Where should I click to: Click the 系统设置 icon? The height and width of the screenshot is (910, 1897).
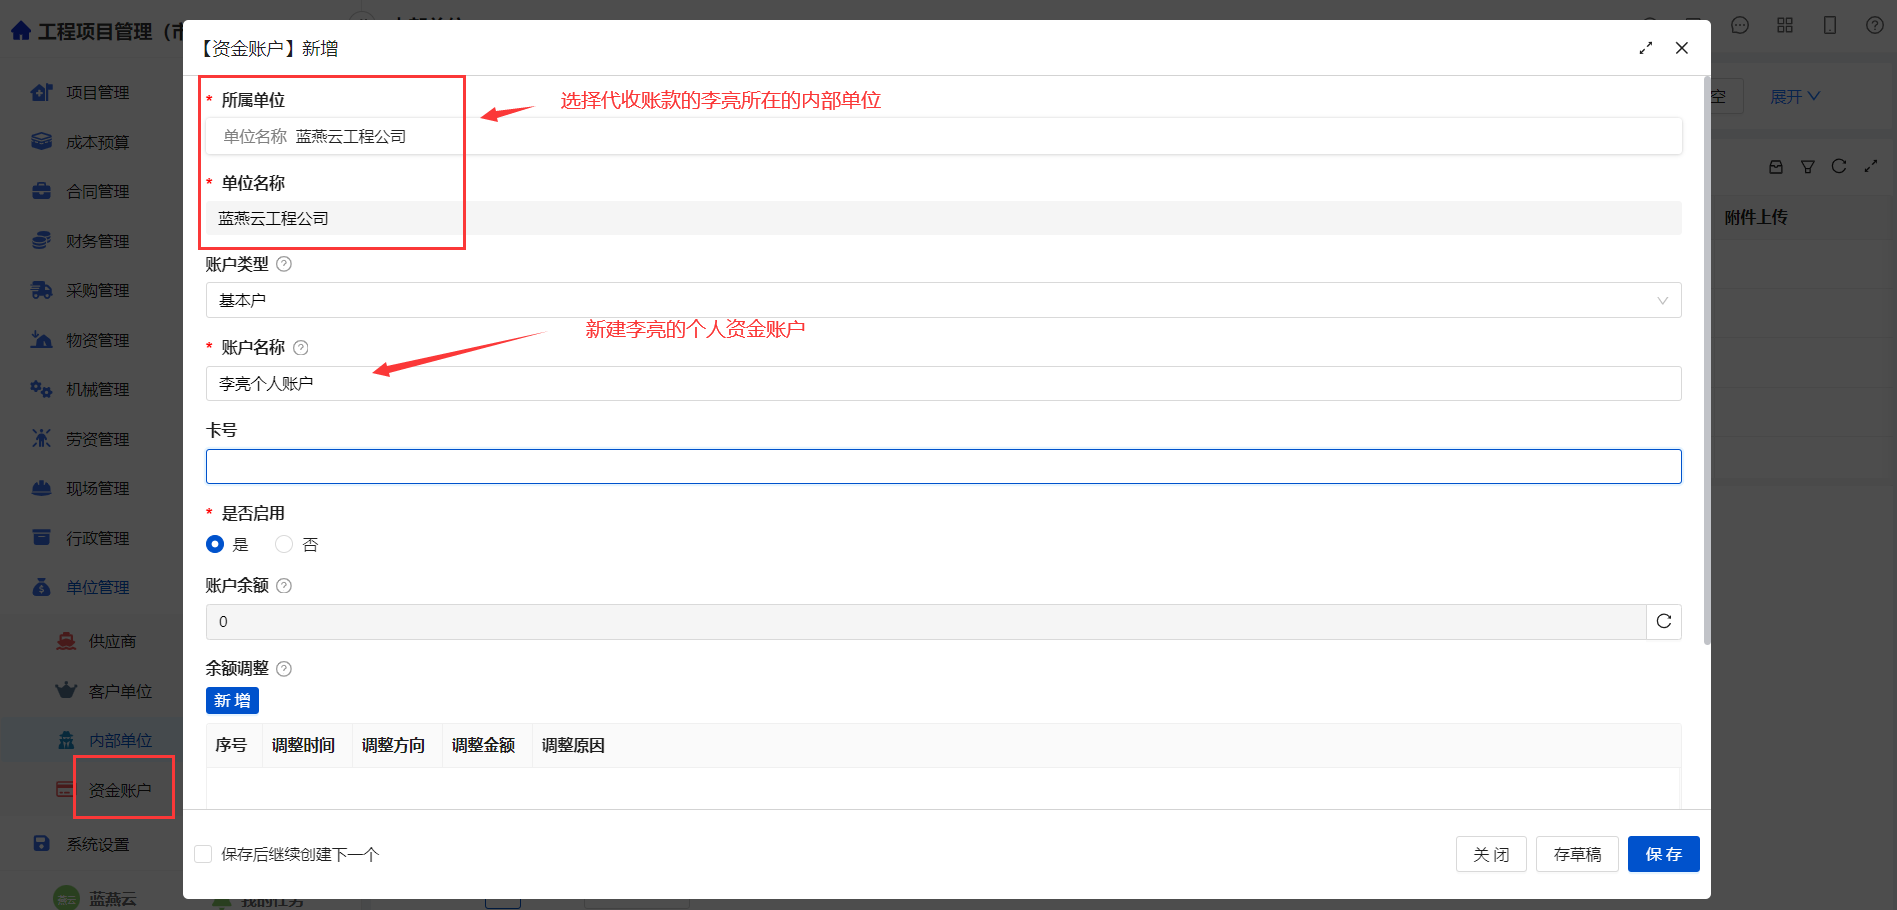[41, 843]
